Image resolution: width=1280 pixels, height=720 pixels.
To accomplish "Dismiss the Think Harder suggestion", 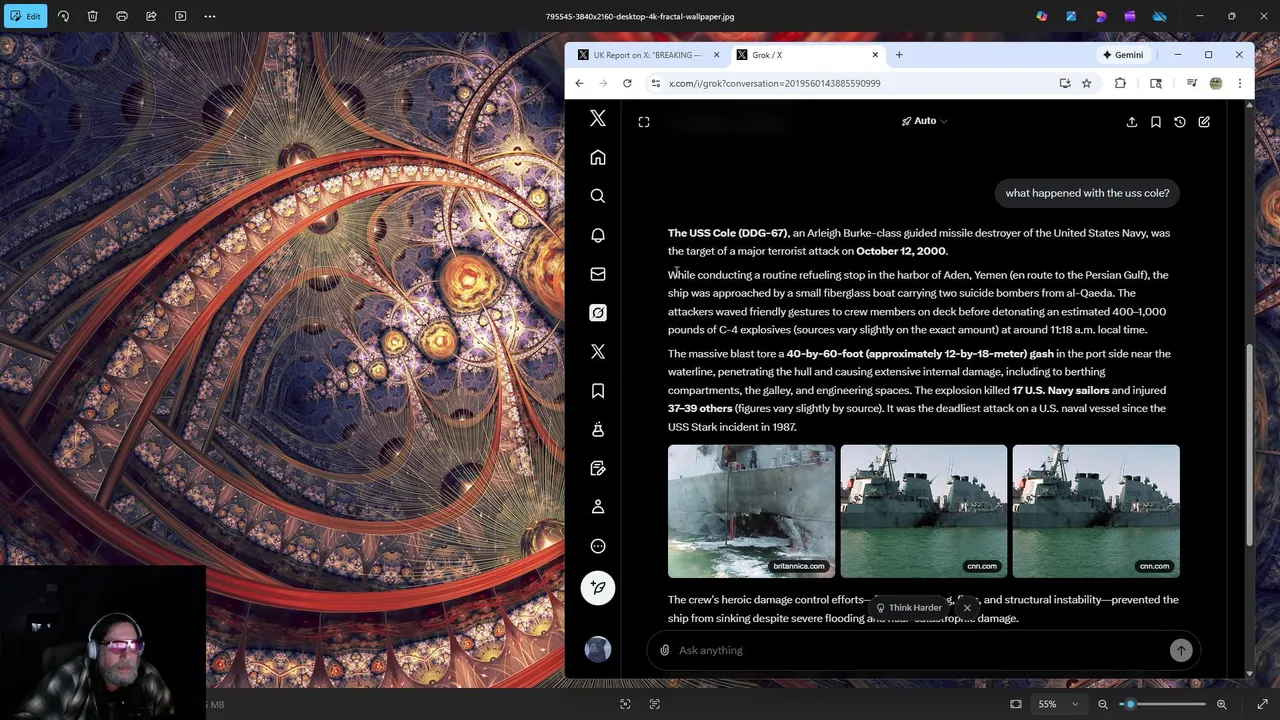I will pyautogui.click(x=967, y=608).
